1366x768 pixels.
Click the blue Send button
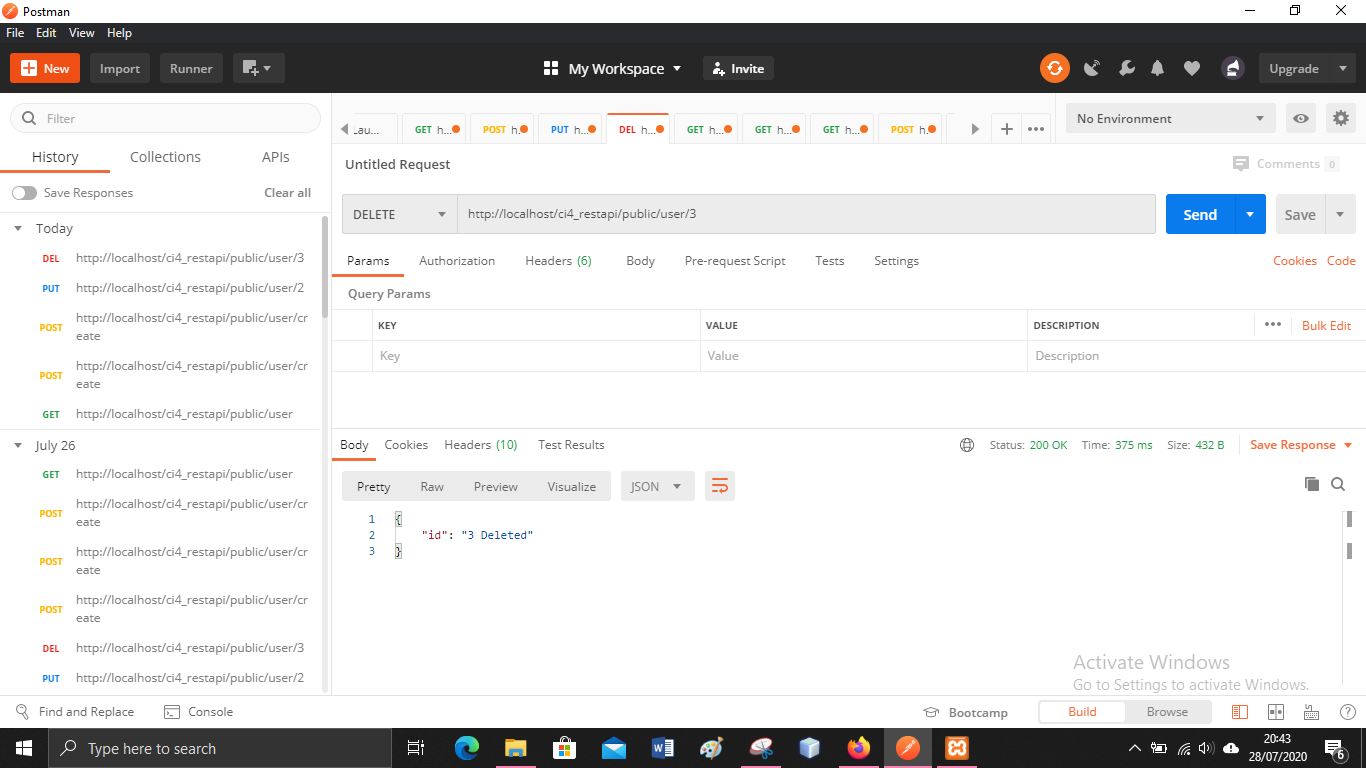click(x=1200, y=214)
